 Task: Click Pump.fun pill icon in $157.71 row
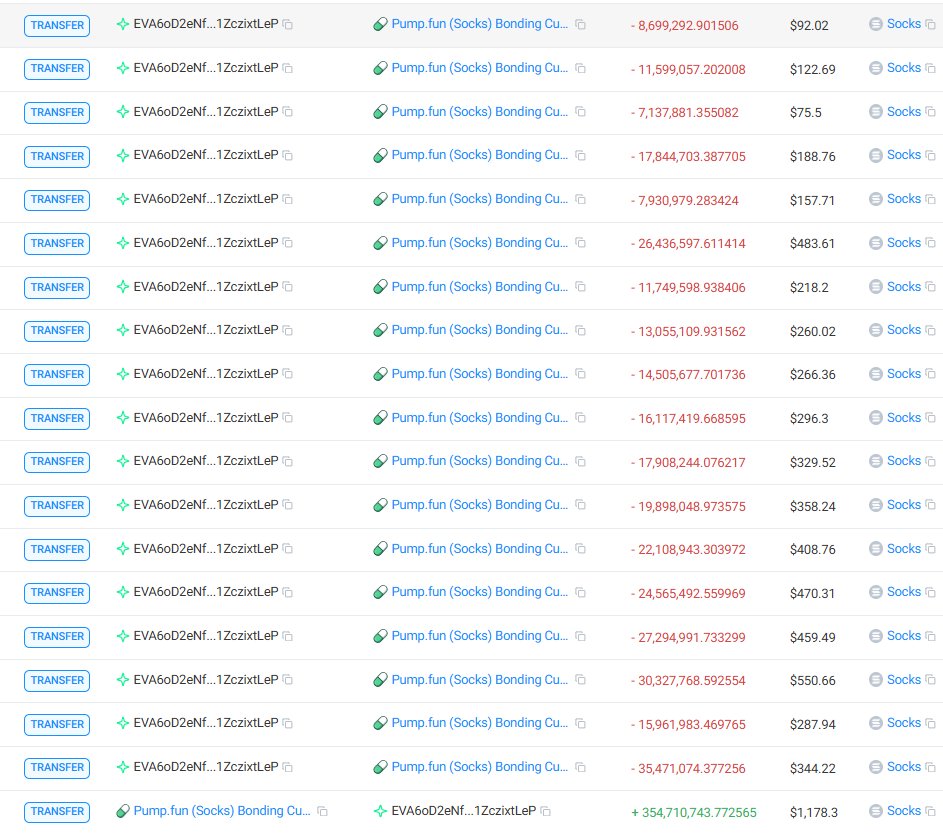380,199
